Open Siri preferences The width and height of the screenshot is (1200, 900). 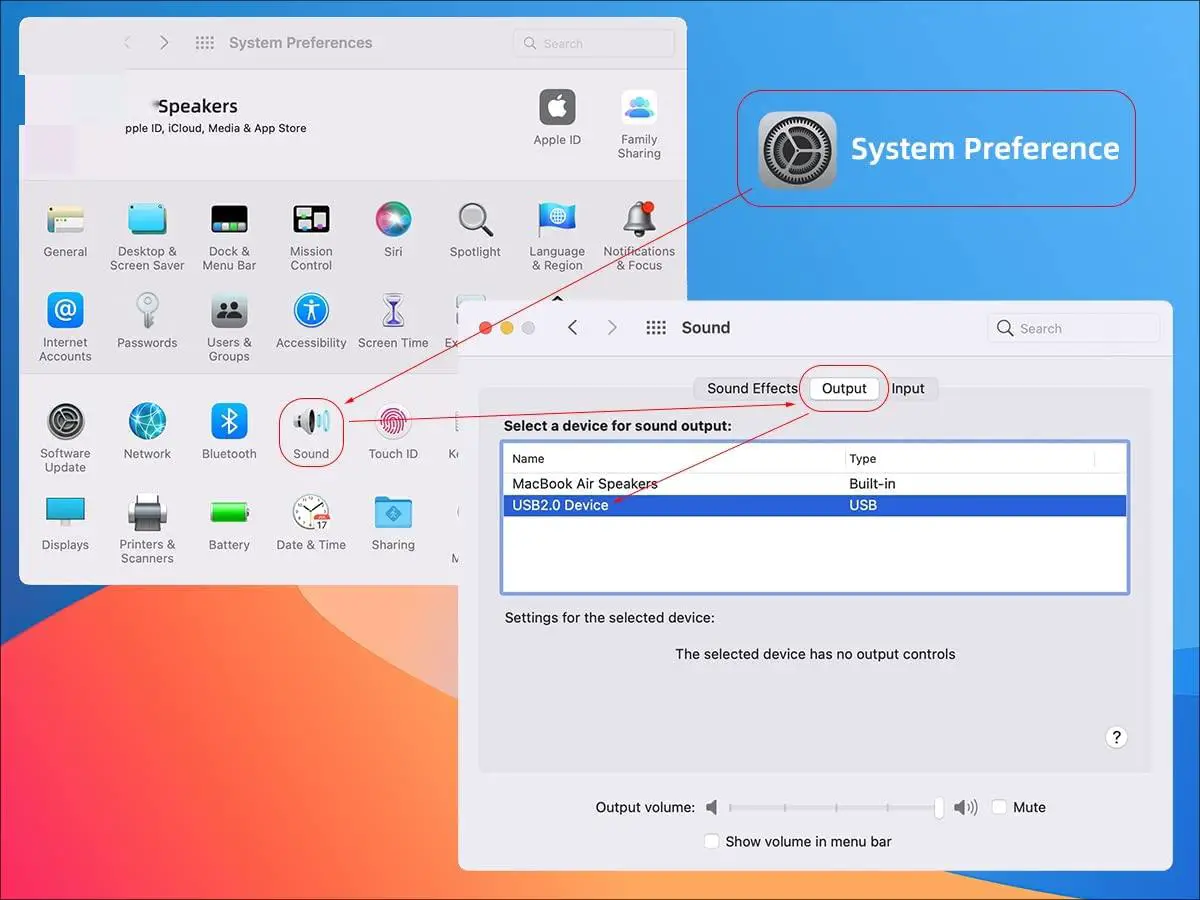click(393, 220)
